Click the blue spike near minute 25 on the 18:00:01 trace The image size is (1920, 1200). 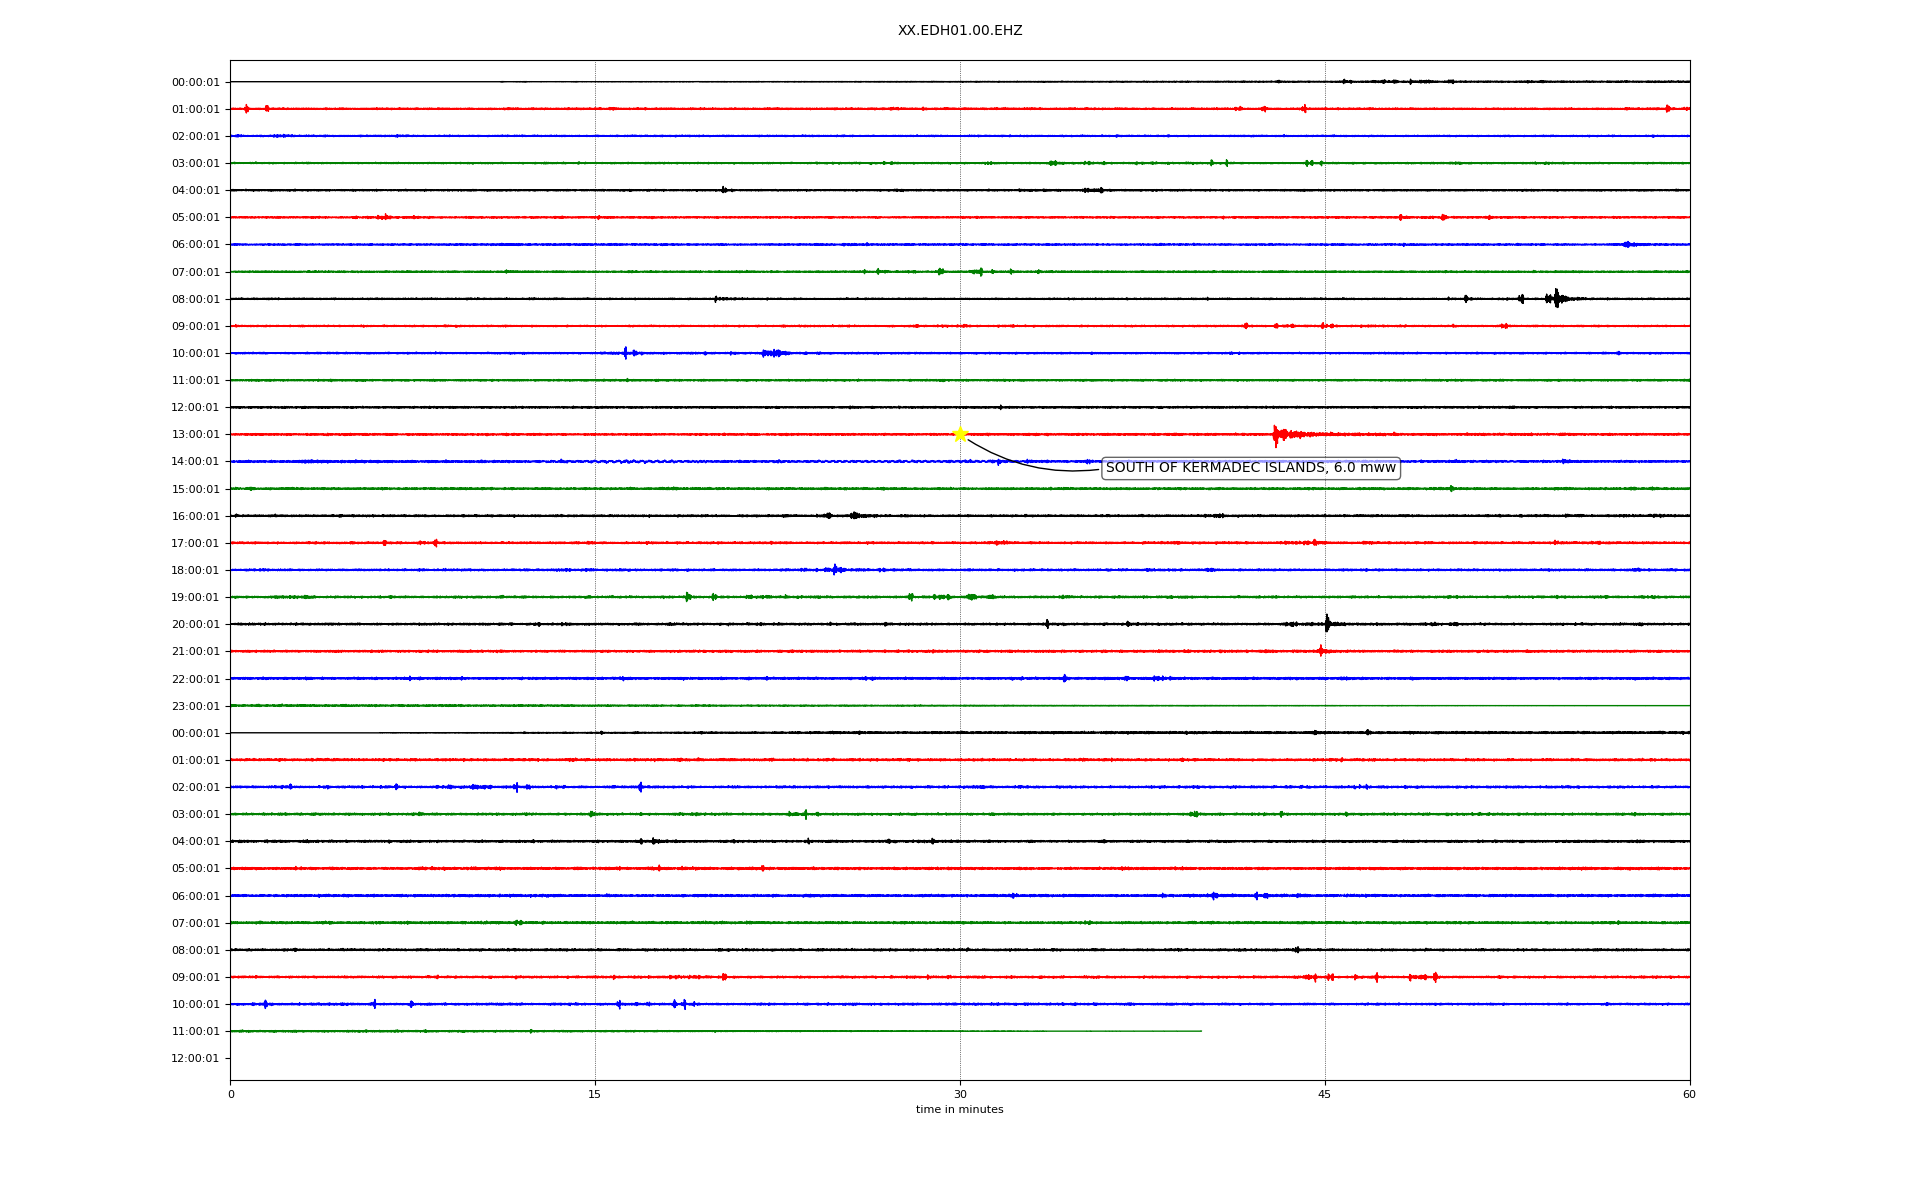835,569
